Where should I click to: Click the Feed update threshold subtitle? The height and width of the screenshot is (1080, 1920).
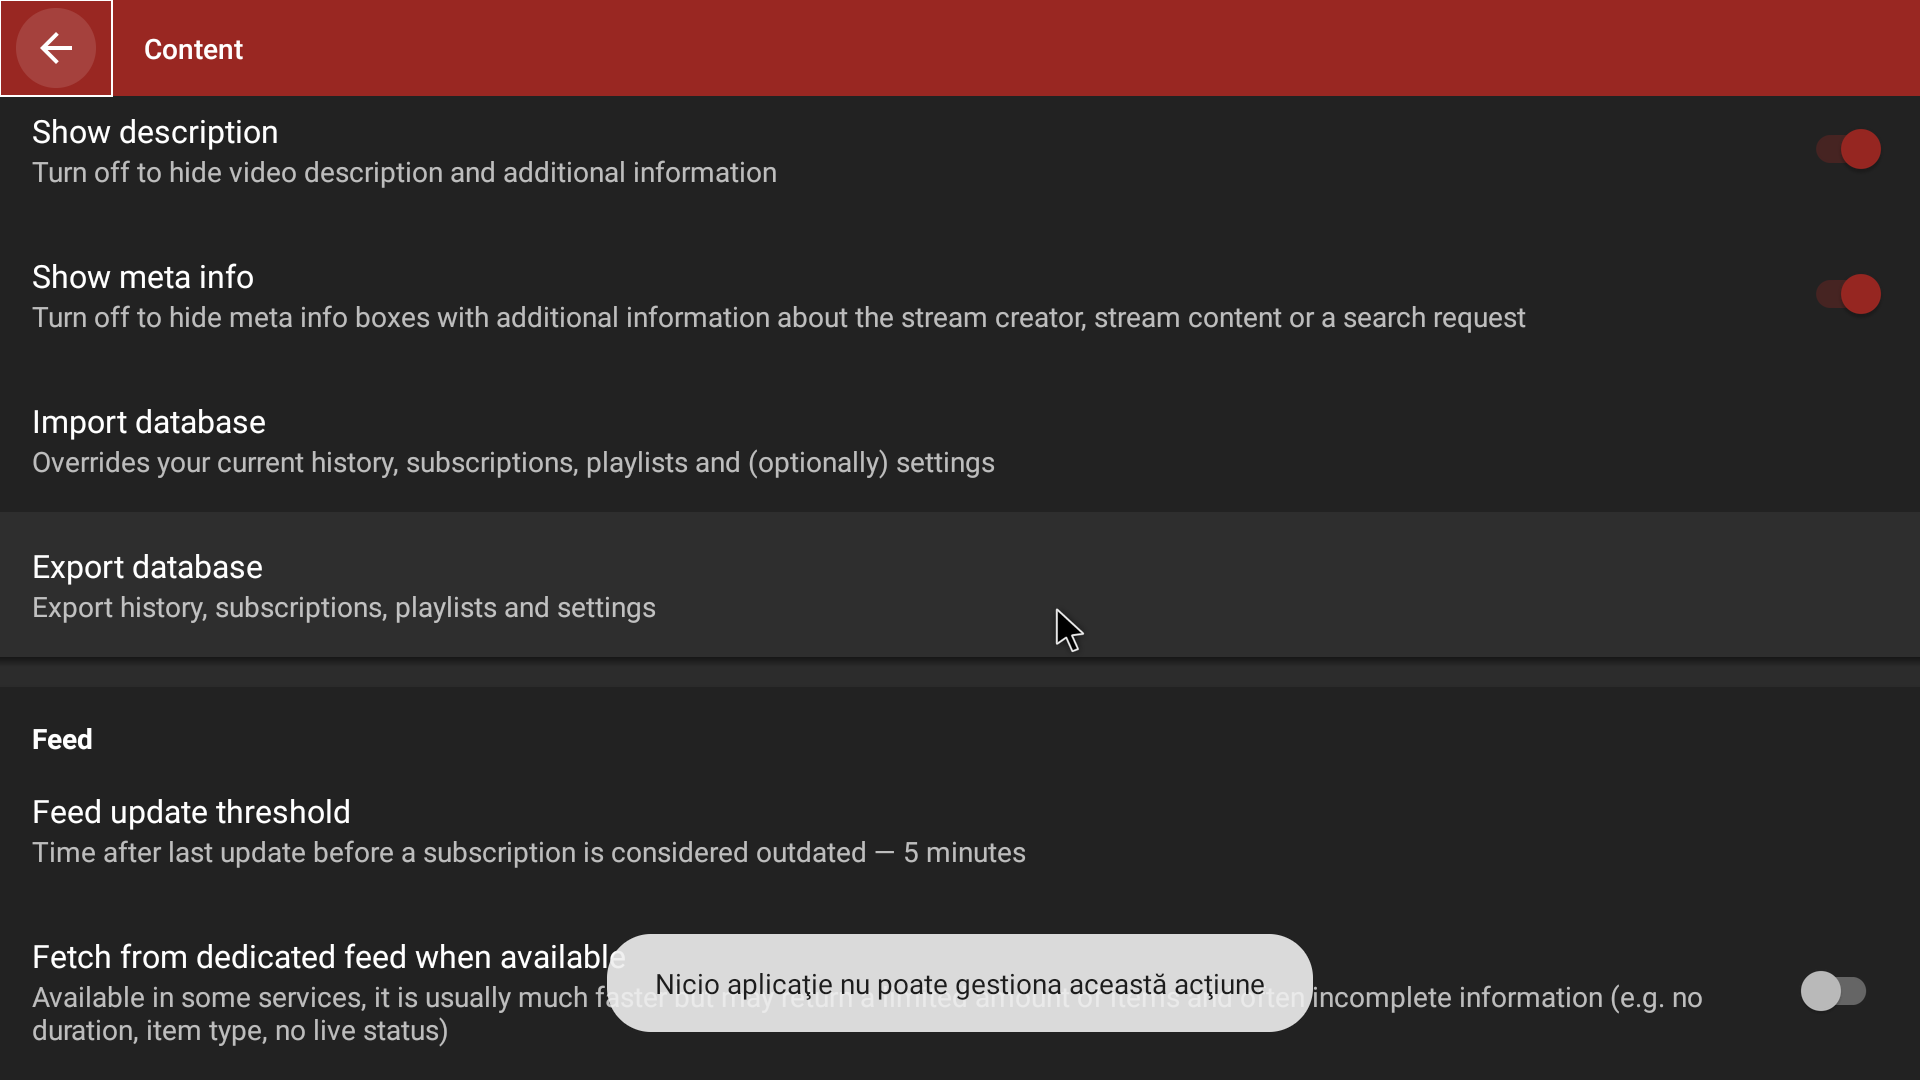[x=528, y=852]
